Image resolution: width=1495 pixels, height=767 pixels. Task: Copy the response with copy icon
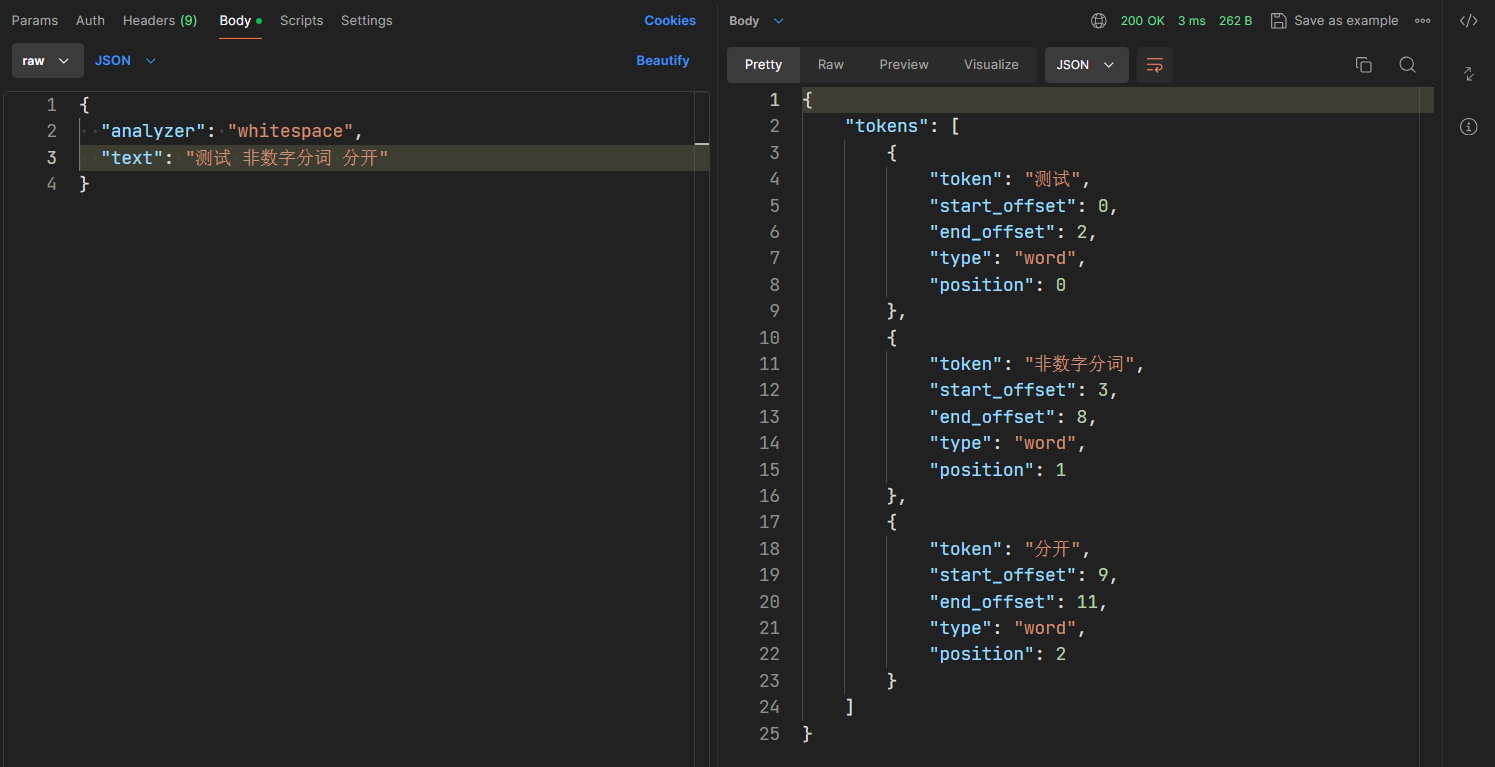[1363, 64]
